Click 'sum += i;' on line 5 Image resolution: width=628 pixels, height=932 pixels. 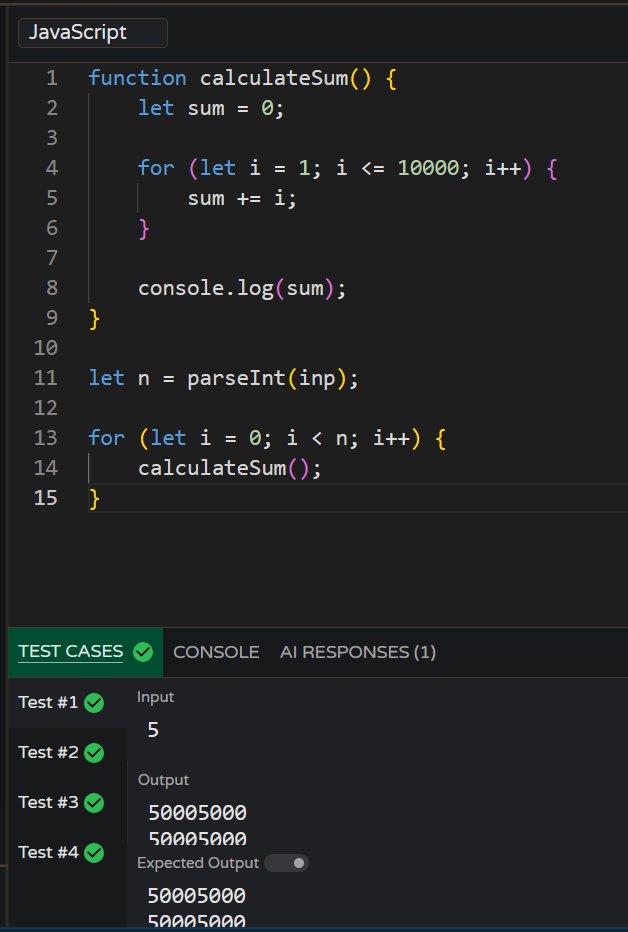point(242,198)
